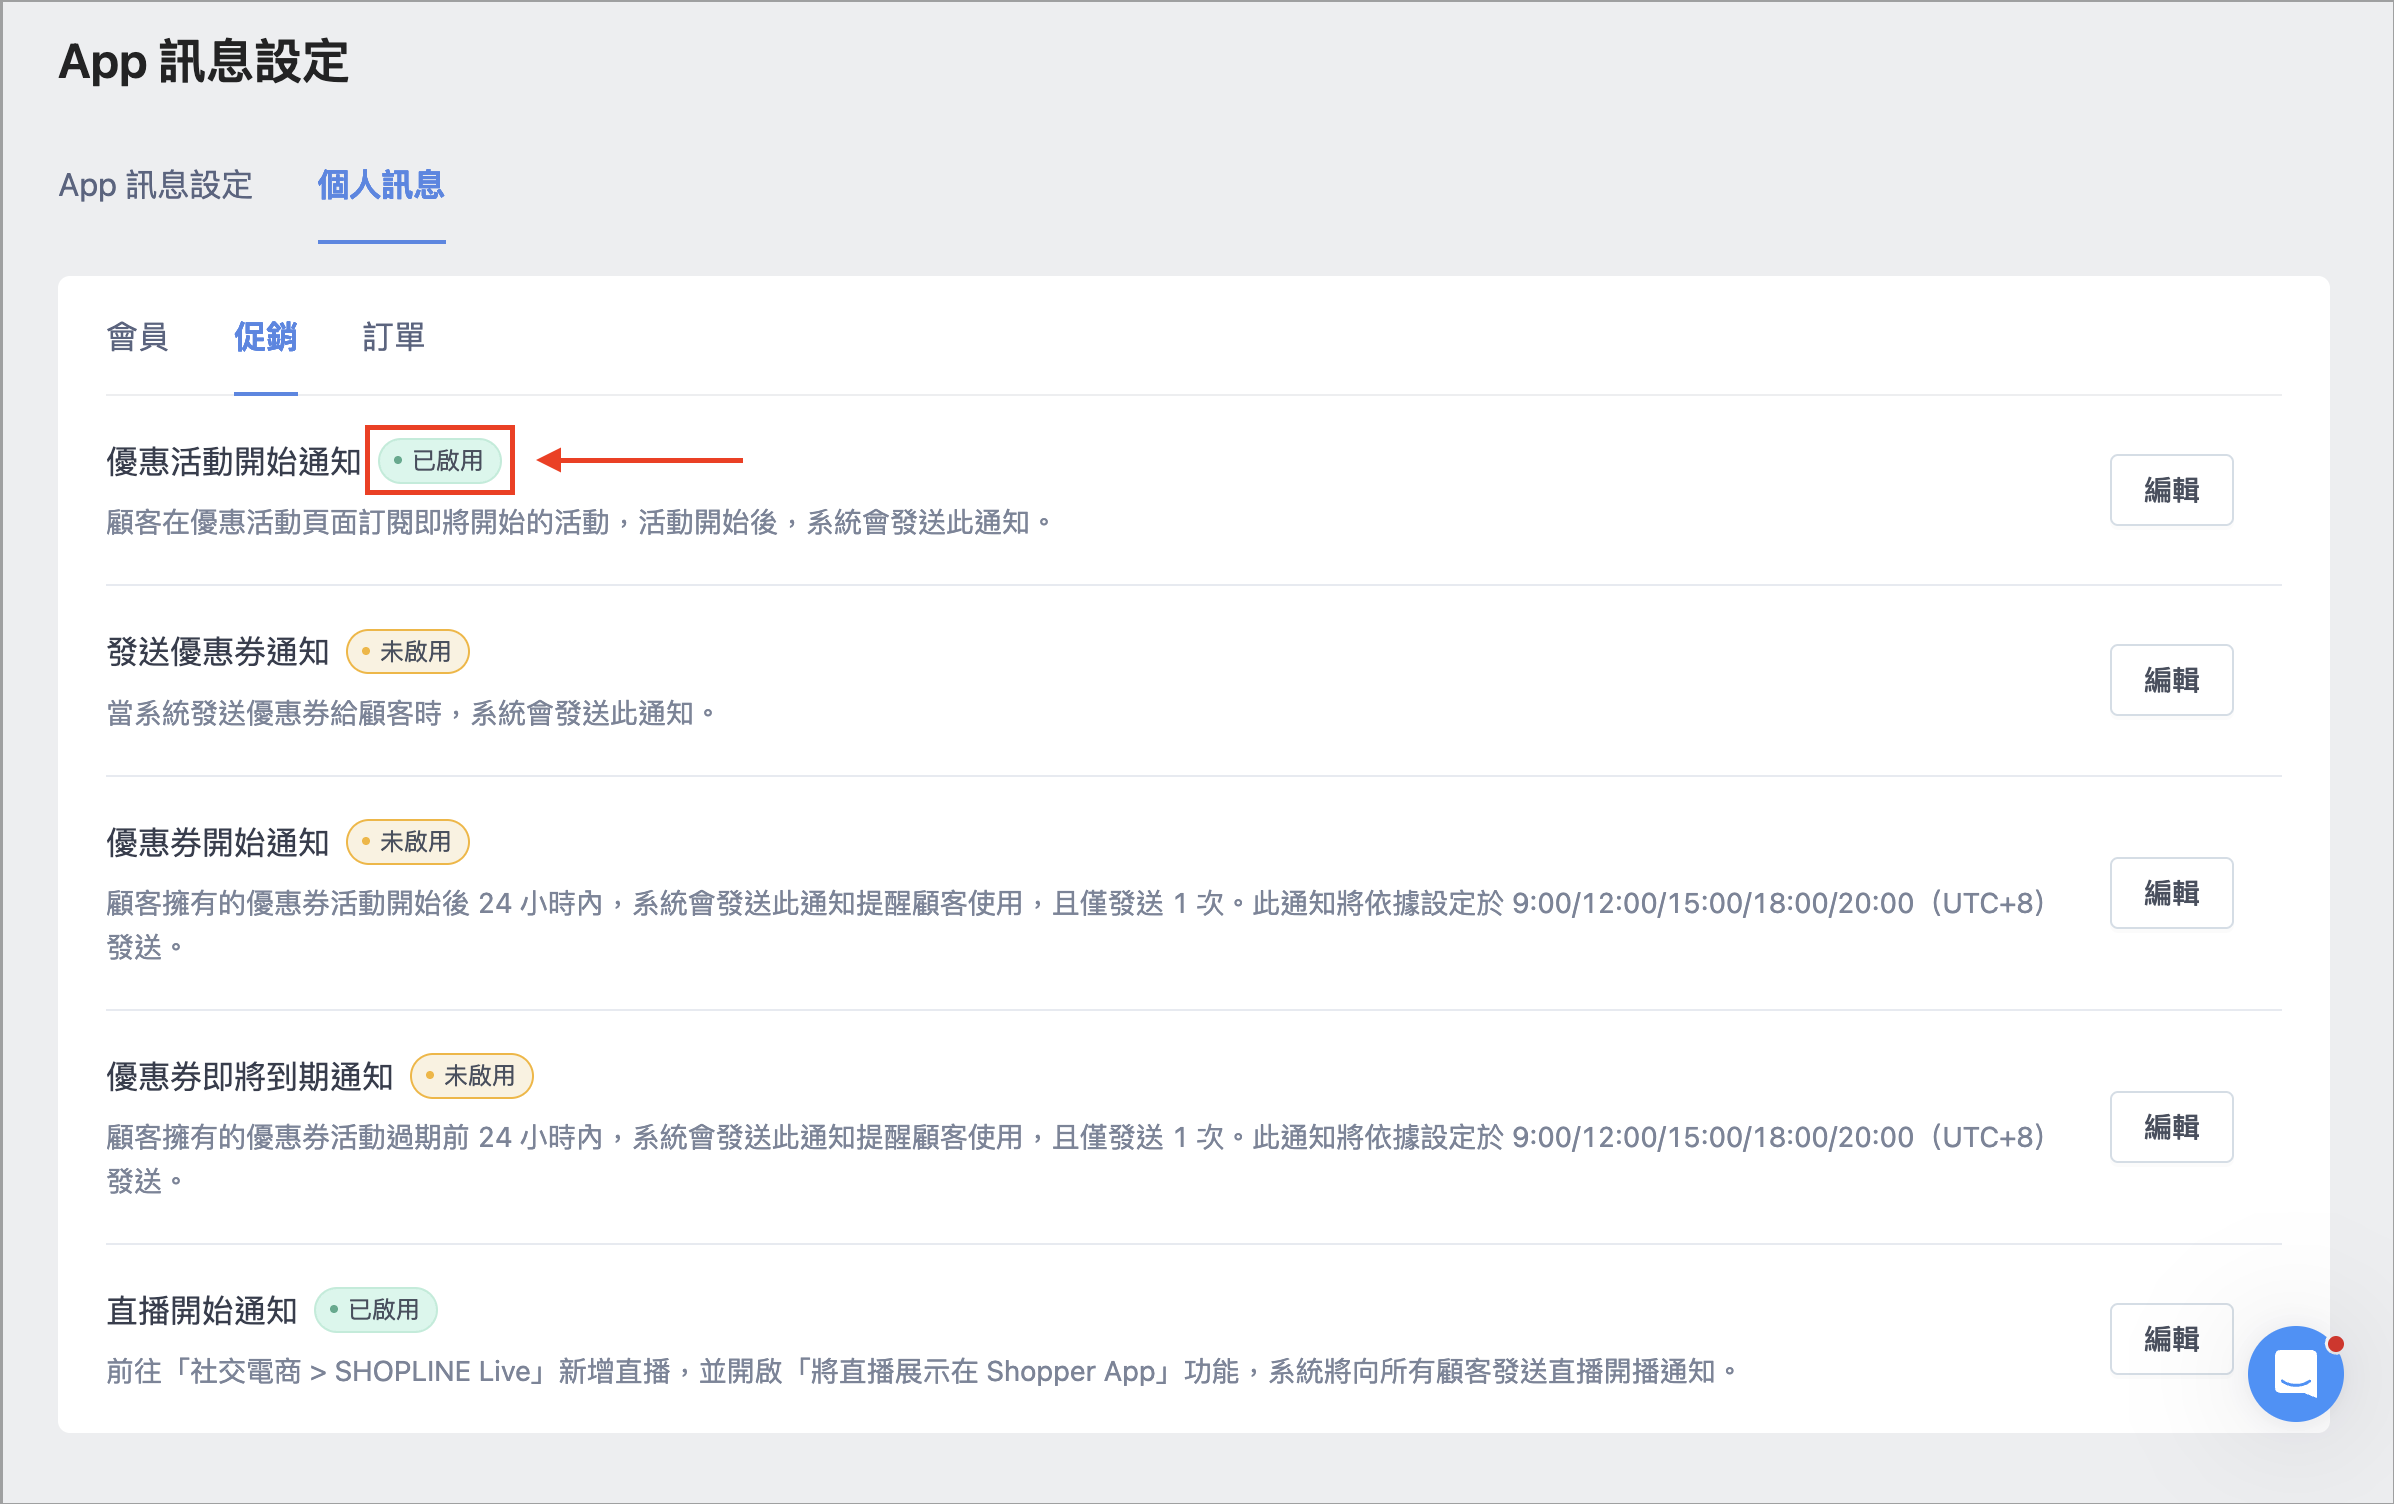Image resolution: width=2394 pixels, height=1504 pixels.
Task: Click the 已啟用 badge beside 直播開始通知
Action: pos(375,1310)
